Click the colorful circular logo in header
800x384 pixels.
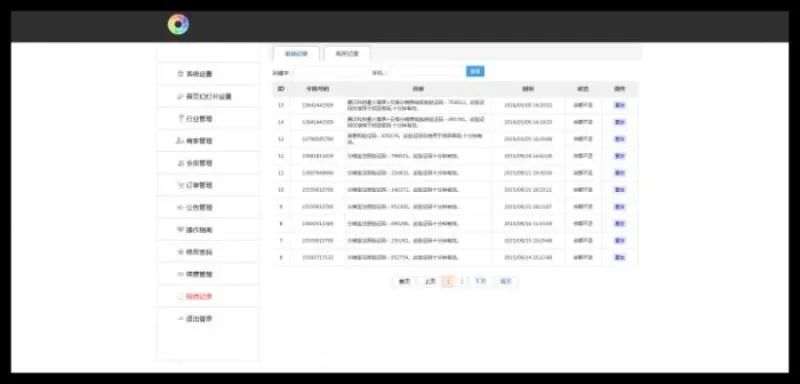pyautogui.click(x=178, y=24)
